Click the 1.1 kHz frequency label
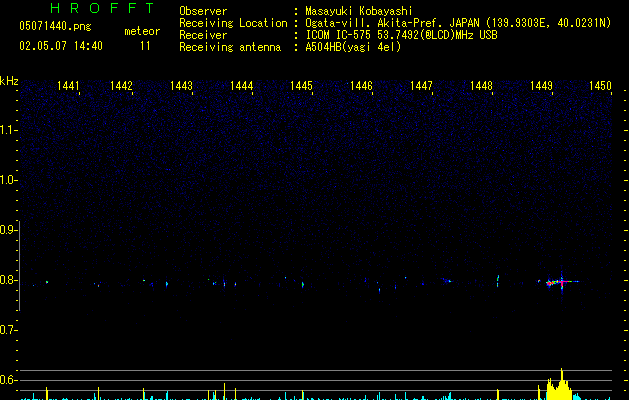Image resolution: width=629 pixels, height=400 pixels. [x=8, y=130]
